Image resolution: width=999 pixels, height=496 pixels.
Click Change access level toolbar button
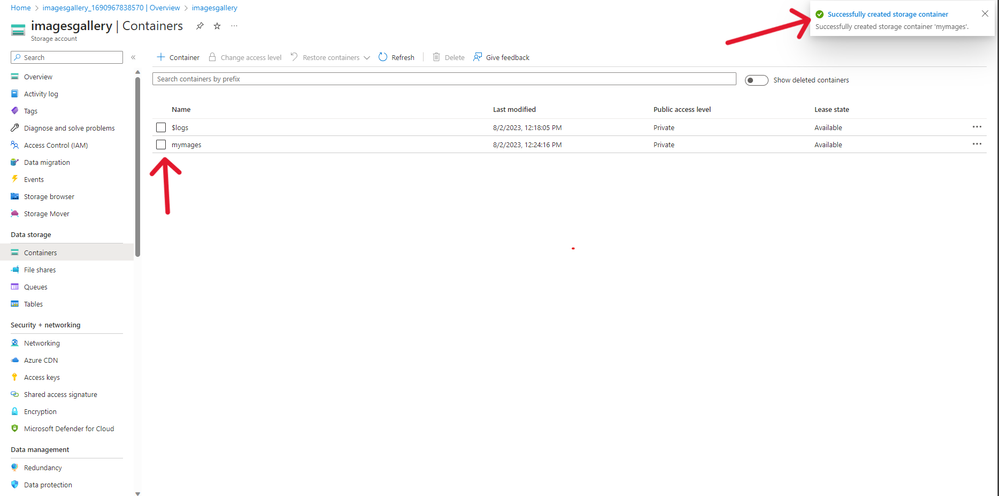[x=245, y=57]
